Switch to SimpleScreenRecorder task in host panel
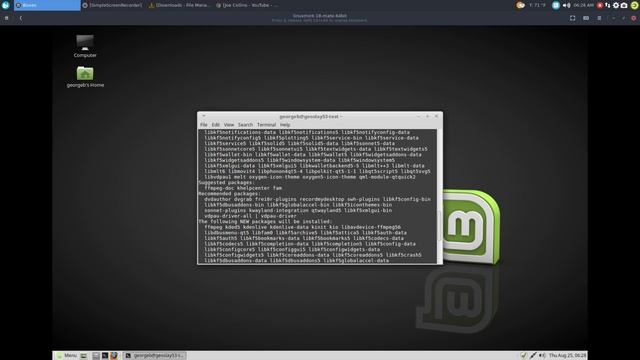This screenshot has height=360, width=640. click(113, 5)
